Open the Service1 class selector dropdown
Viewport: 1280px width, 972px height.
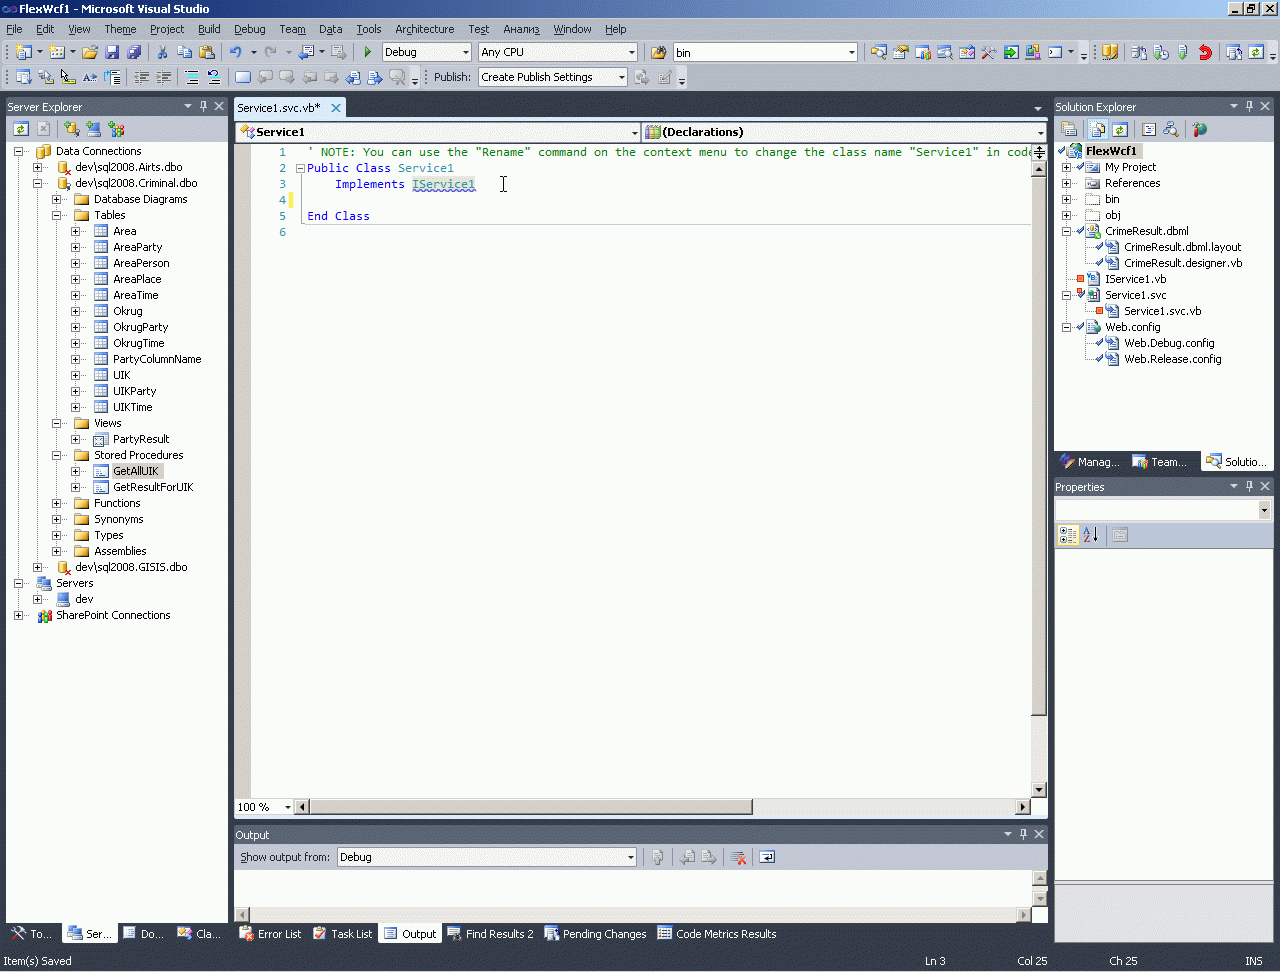pos(634,132)
